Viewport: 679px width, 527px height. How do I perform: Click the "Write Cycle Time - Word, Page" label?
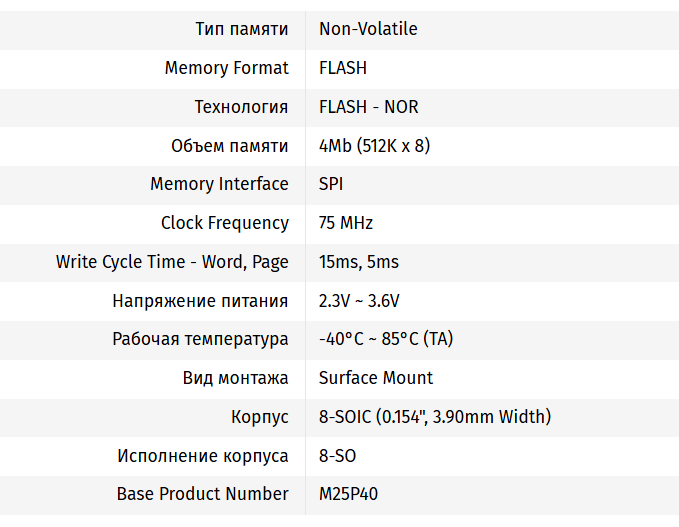click(x=172, y=262)
